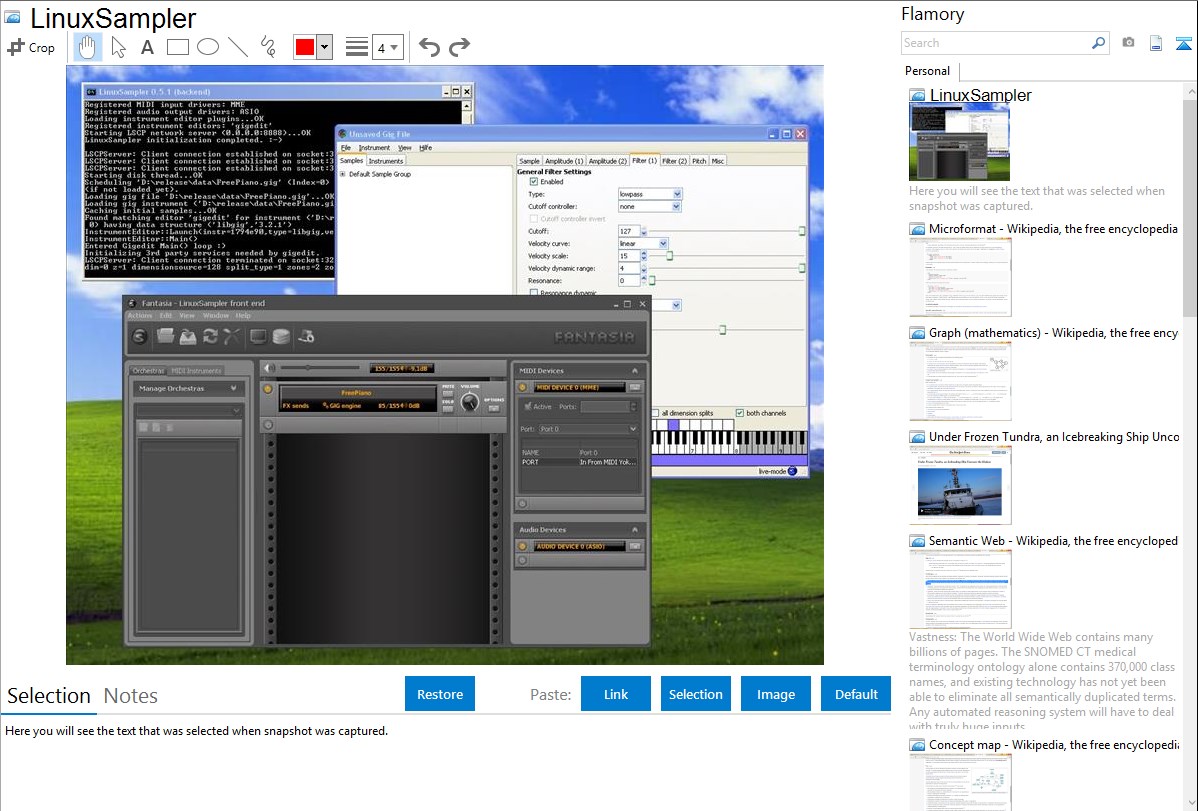Image resolution: width=1198 pixels, height=811 pixels.
Task: Click the red color swatch
Action: pyautogui.click(x=305, y=47)
